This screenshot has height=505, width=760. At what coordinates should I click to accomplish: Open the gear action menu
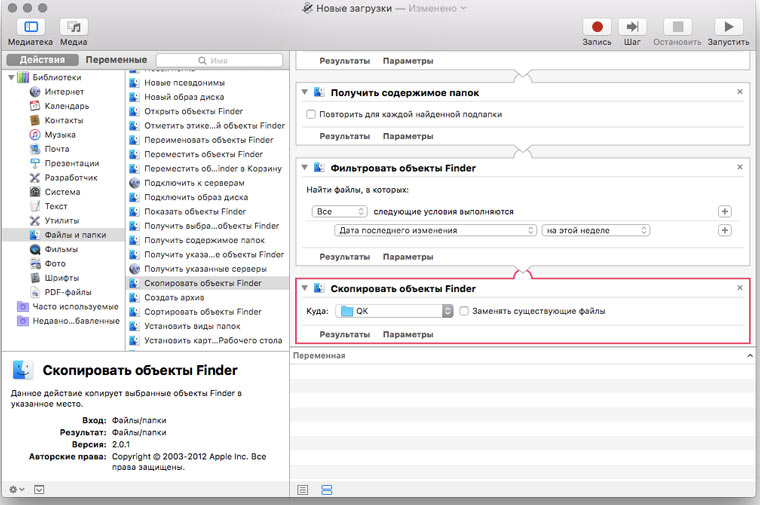(x=16, y=489)
